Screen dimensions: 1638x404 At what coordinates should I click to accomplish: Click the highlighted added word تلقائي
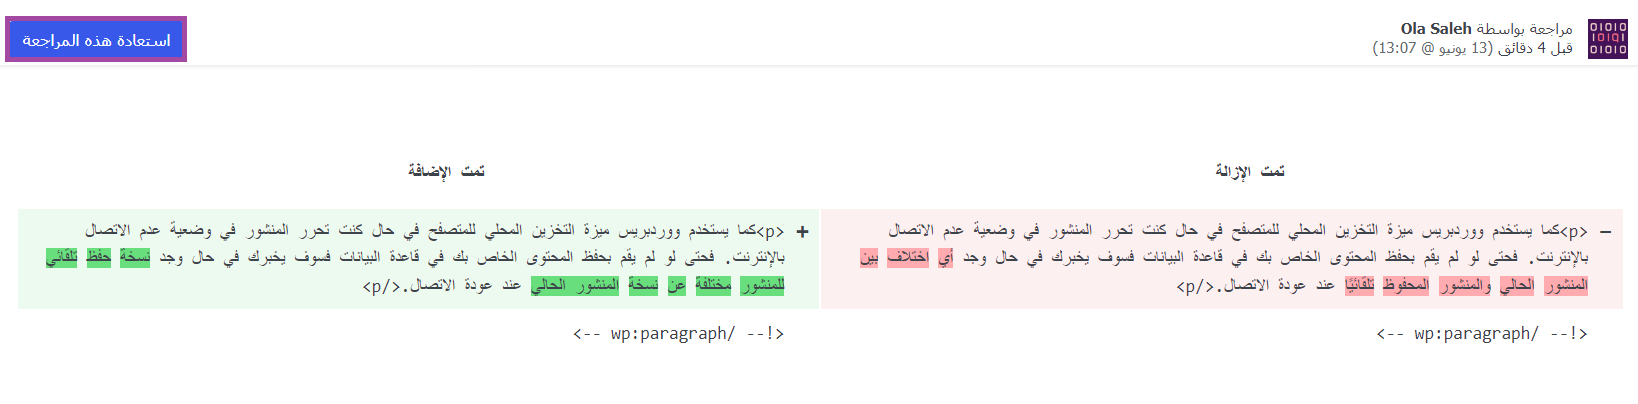[x=62, y=258]
